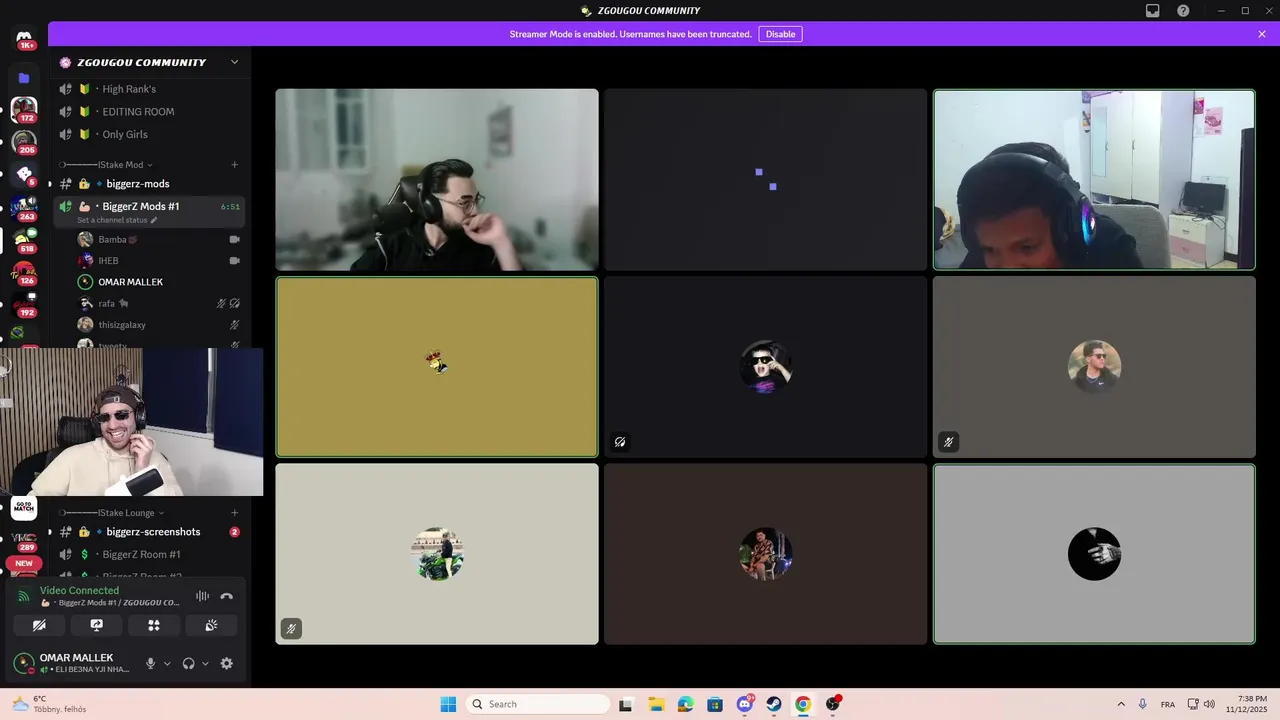Open Discord inbox icon in title bar
This screenshot has height=720, width=1280.
pyautogui.click(x=1153, y=11)
